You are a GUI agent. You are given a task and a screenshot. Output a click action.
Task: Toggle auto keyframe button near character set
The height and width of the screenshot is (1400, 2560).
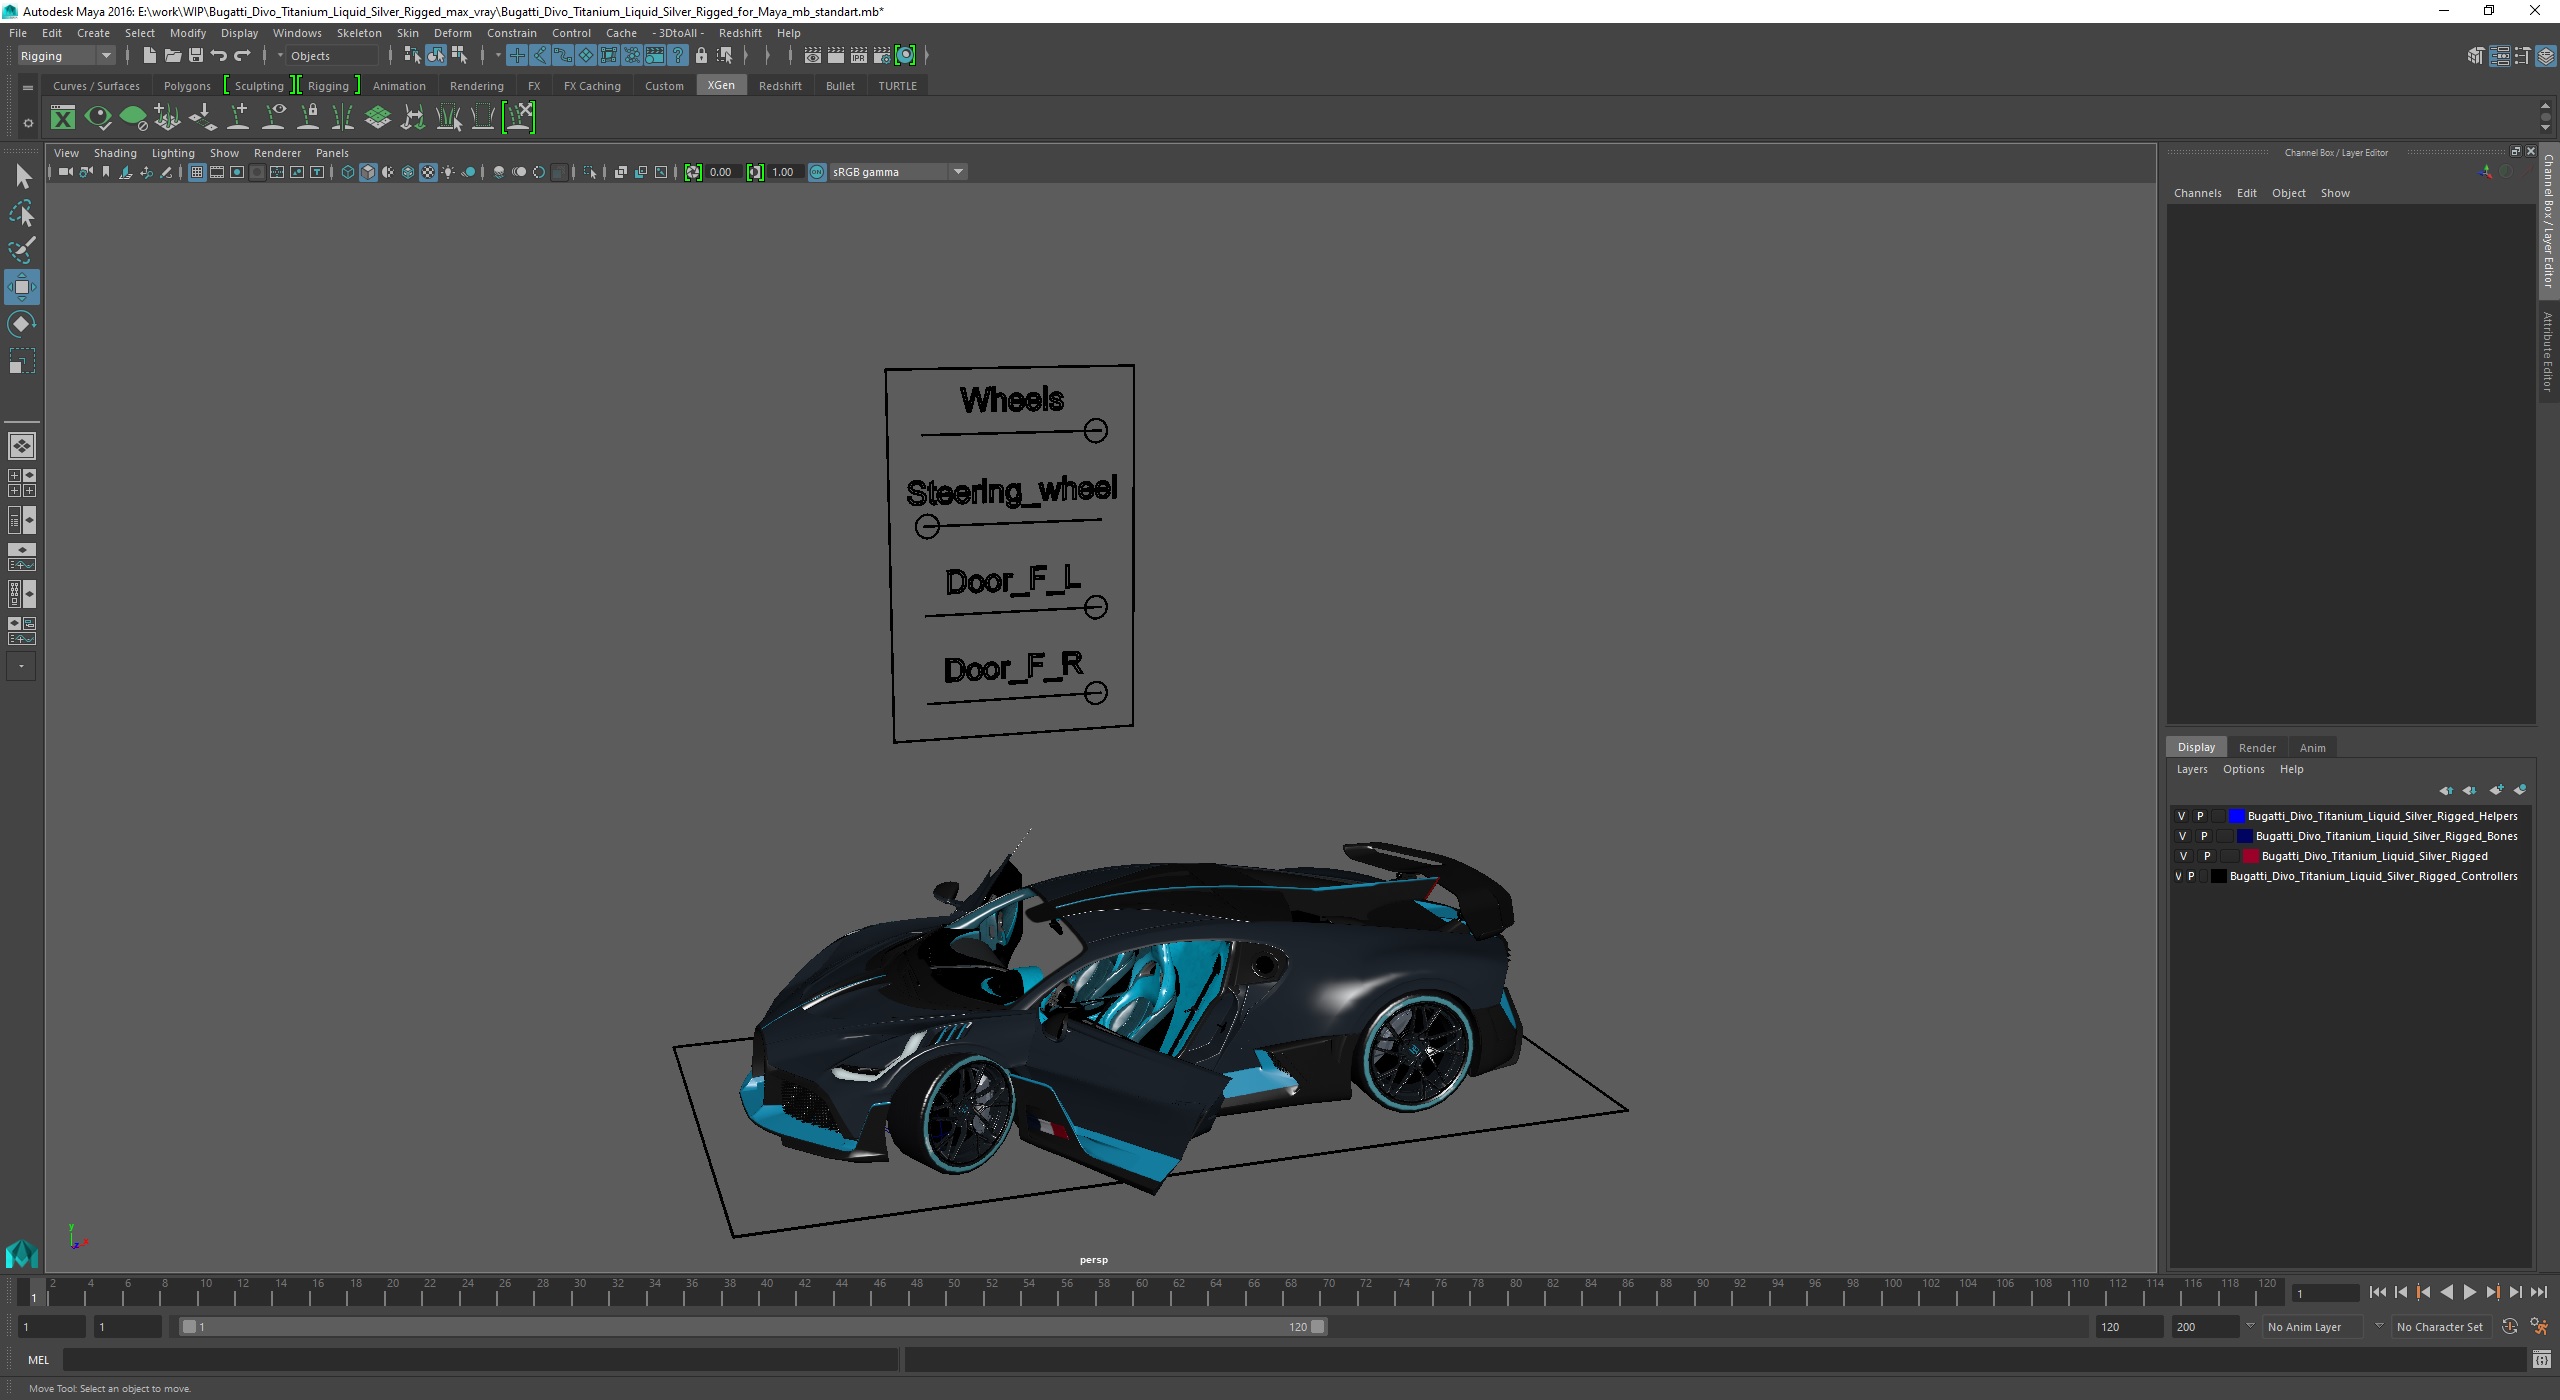coord(2510,1327)
